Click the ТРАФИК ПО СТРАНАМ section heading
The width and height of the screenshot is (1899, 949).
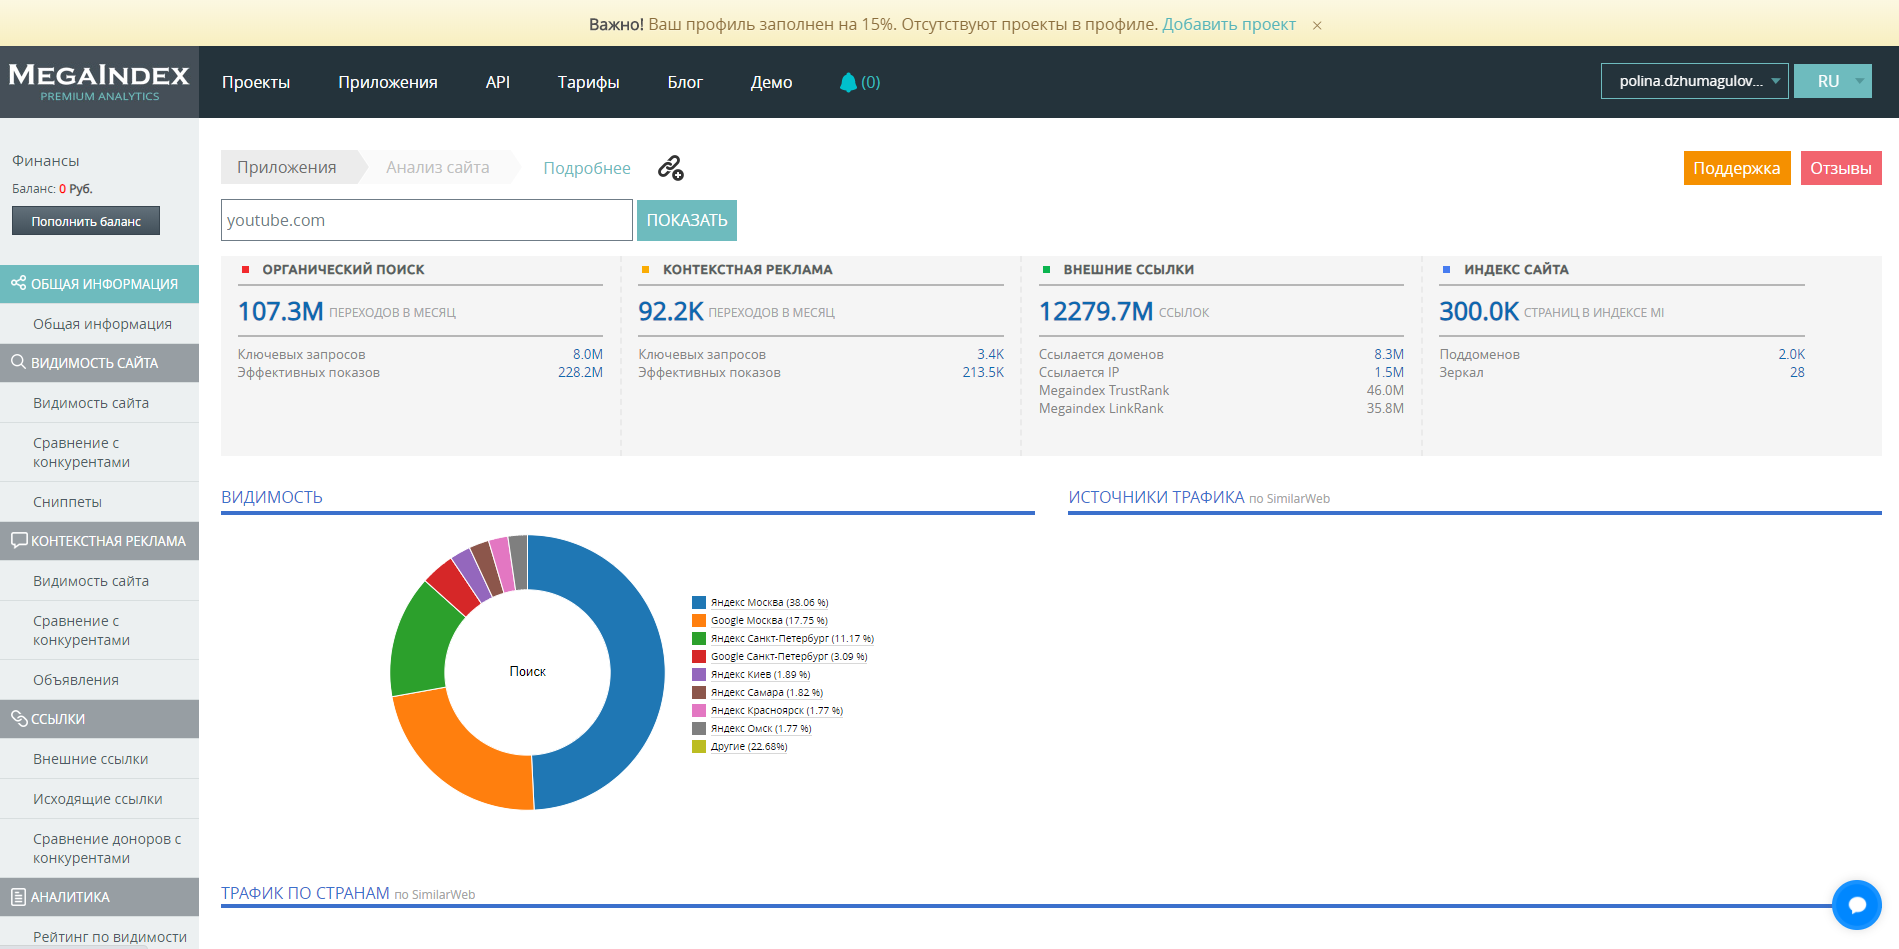coord(305,893)
